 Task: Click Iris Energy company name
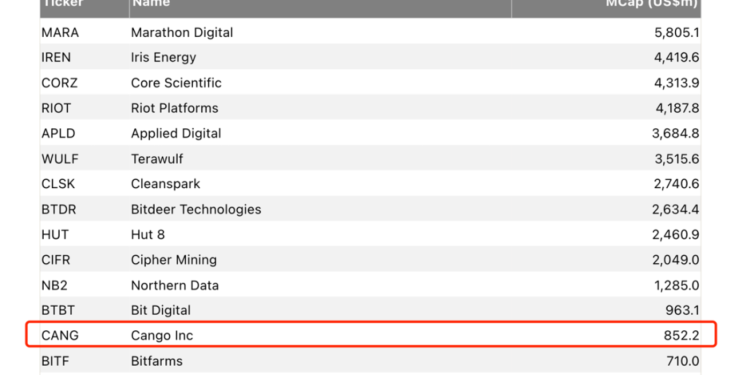(163, 58)
